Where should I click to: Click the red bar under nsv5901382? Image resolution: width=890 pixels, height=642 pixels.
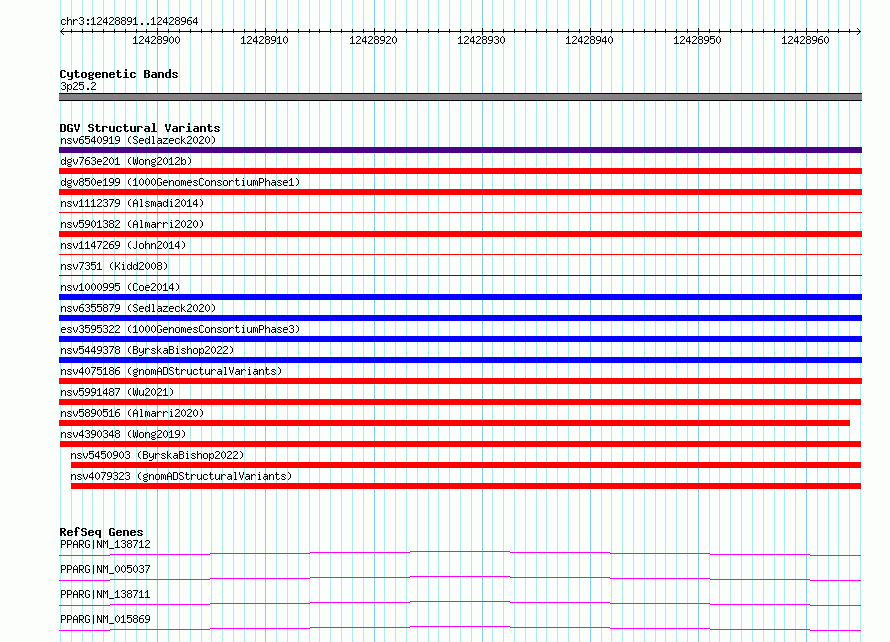click(x=460, y=234)
